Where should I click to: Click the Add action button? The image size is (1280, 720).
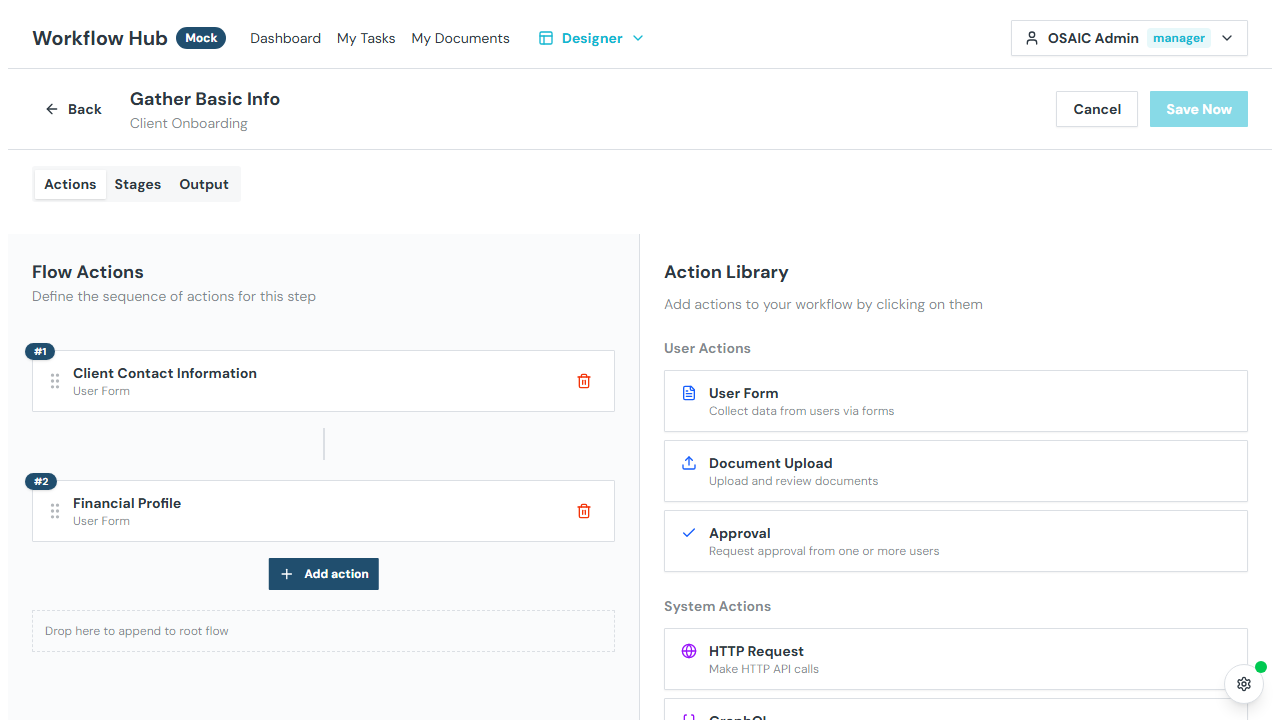[323, 573]
